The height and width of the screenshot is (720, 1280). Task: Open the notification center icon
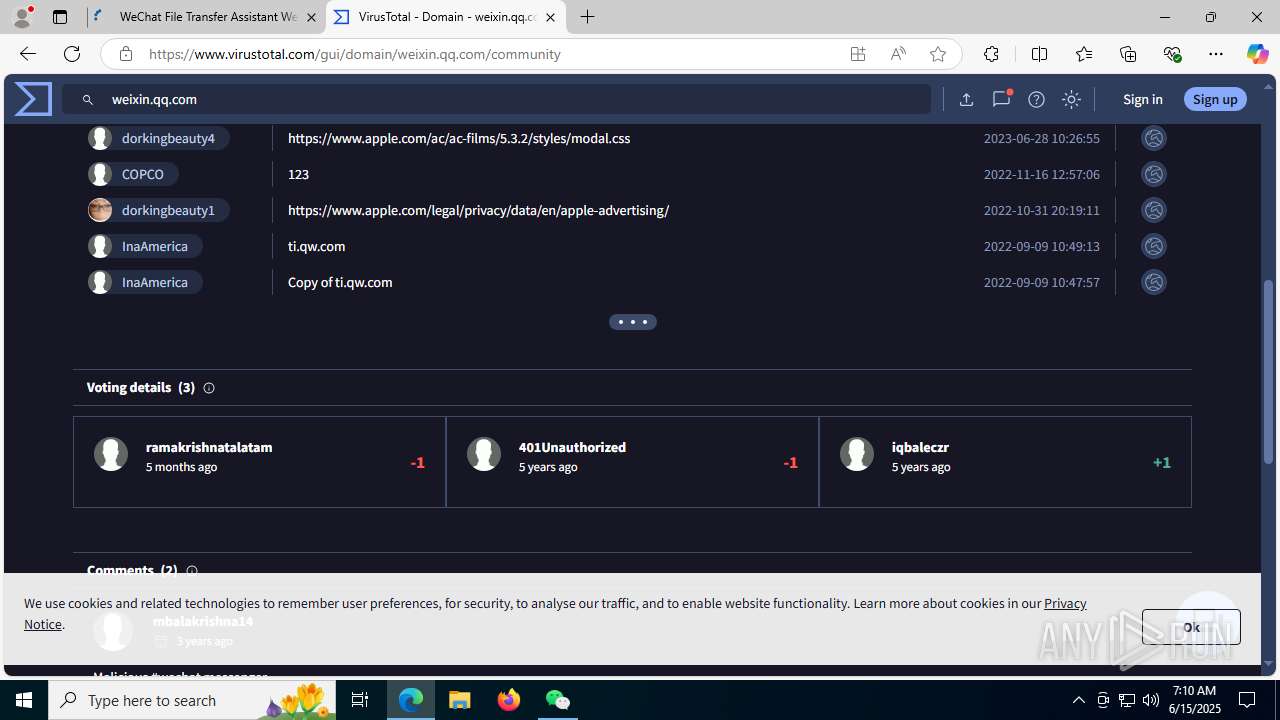coord(1247,700)
